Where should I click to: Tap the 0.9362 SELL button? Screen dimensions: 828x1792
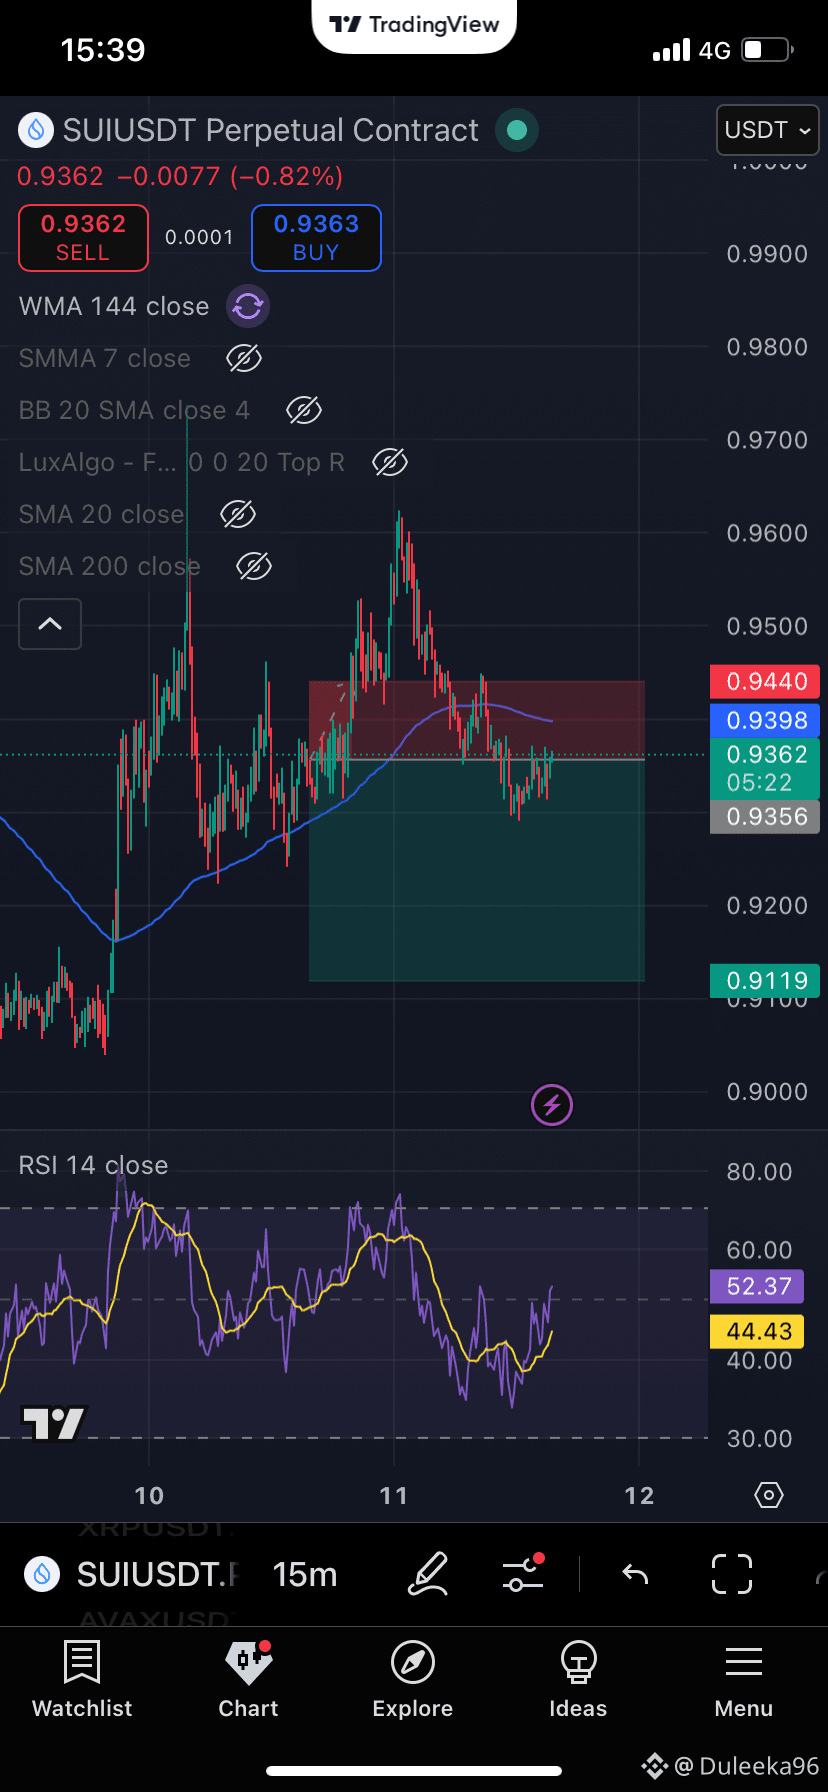83,238
